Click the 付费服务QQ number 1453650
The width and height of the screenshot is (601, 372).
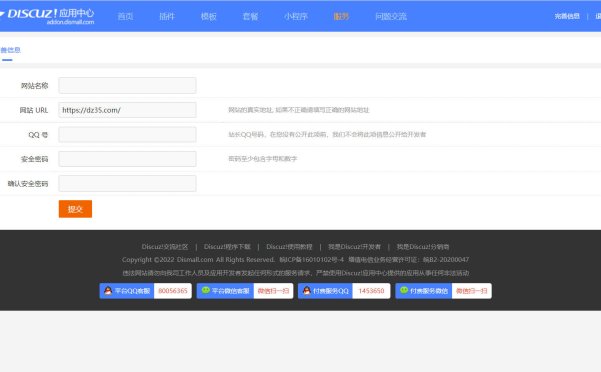point(371,291)
